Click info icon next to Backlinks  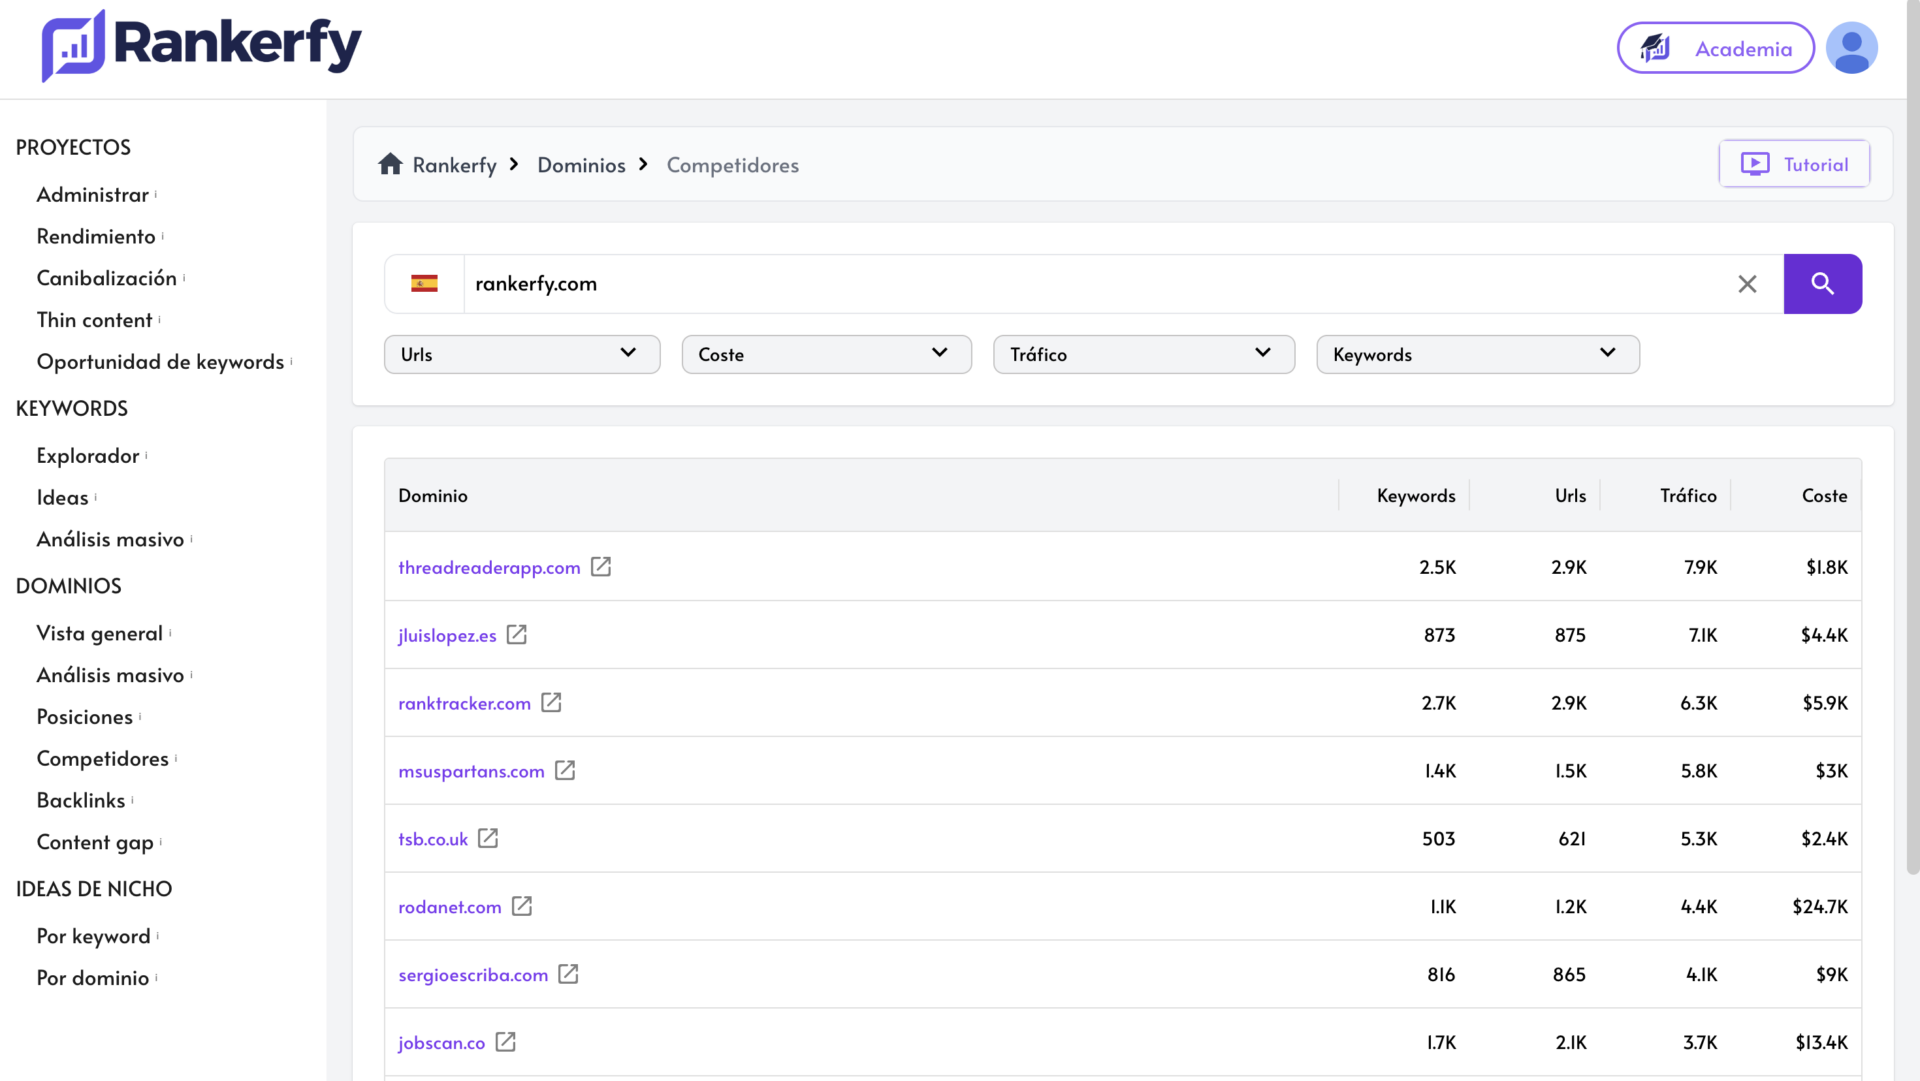pos(132,800)
